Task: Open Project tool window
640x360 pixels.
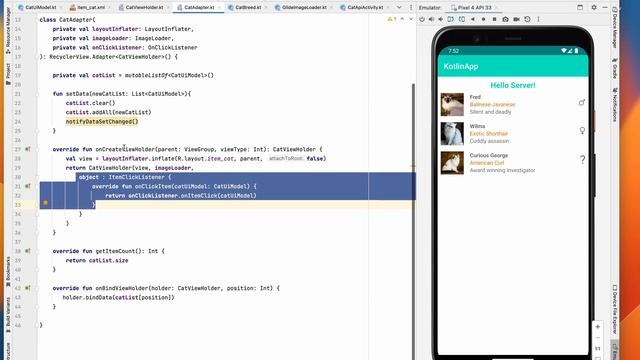Action: click(x=8, y=74)
